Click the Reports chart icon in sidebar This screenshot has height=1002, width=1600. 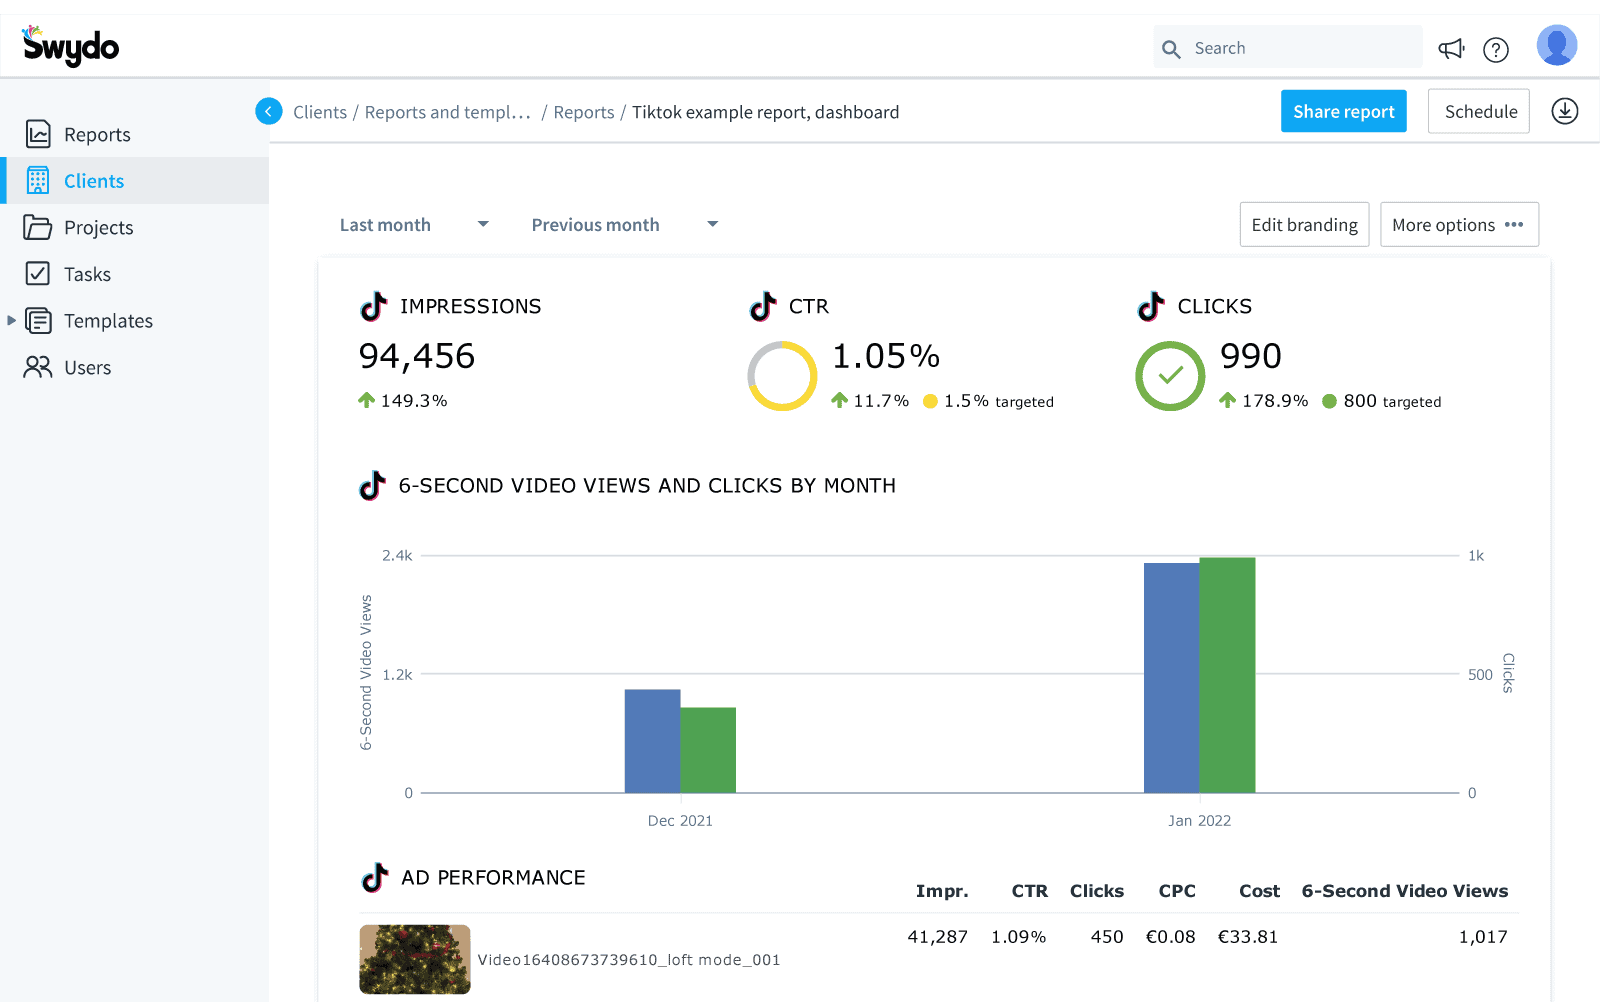click(x=38, y=134)
